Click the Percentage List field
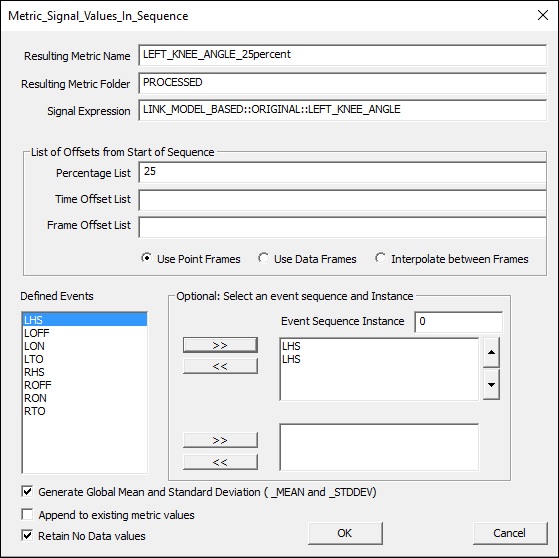 [x=342, y=172]
